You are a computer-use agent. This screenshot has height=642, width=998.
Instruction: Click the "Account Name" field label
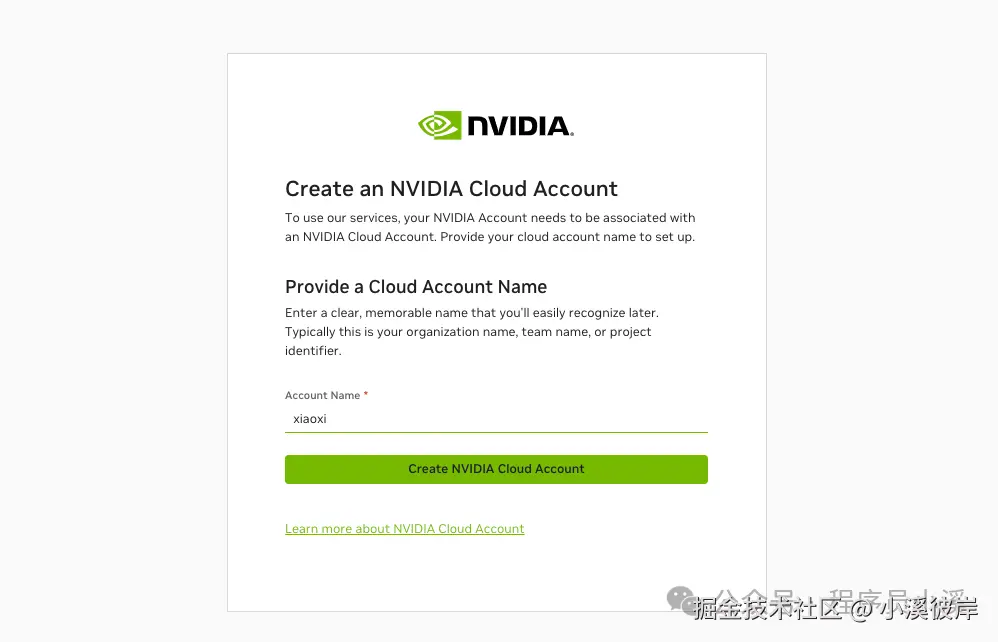[322, 396]
